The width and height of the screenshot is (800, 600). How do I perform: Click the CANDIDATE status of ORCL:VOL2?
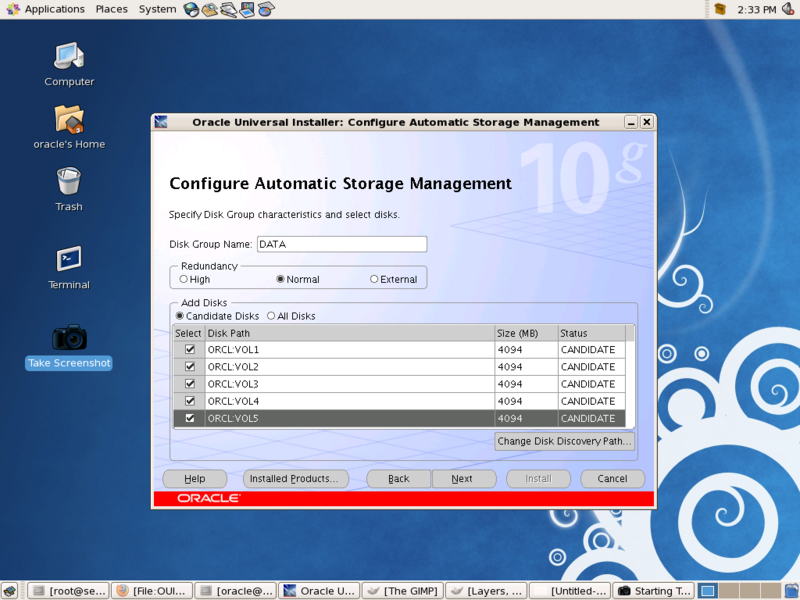(591, 366)
